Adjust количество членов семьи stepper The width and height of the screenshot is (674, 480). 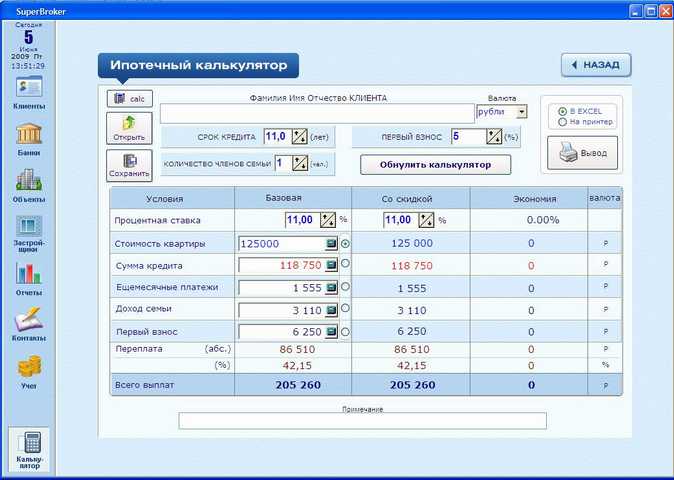[x=300, y=164]
